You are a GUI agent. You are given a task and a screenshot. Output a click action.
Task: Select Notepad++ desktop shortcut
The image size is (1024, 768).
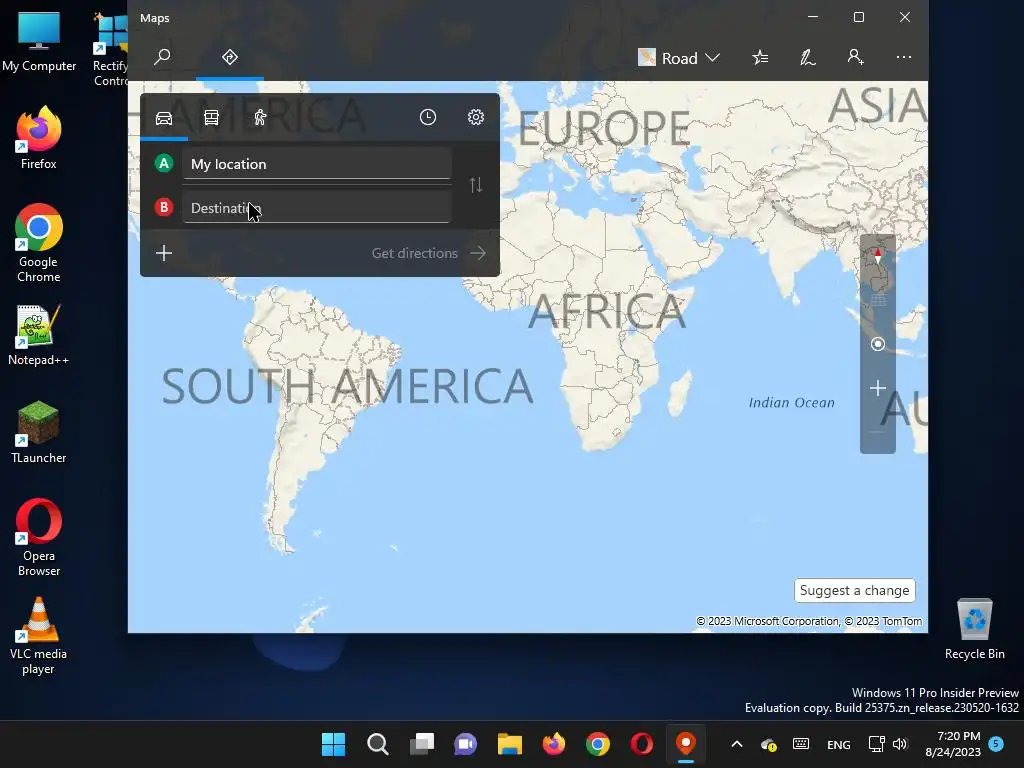[x=39, y=334]
